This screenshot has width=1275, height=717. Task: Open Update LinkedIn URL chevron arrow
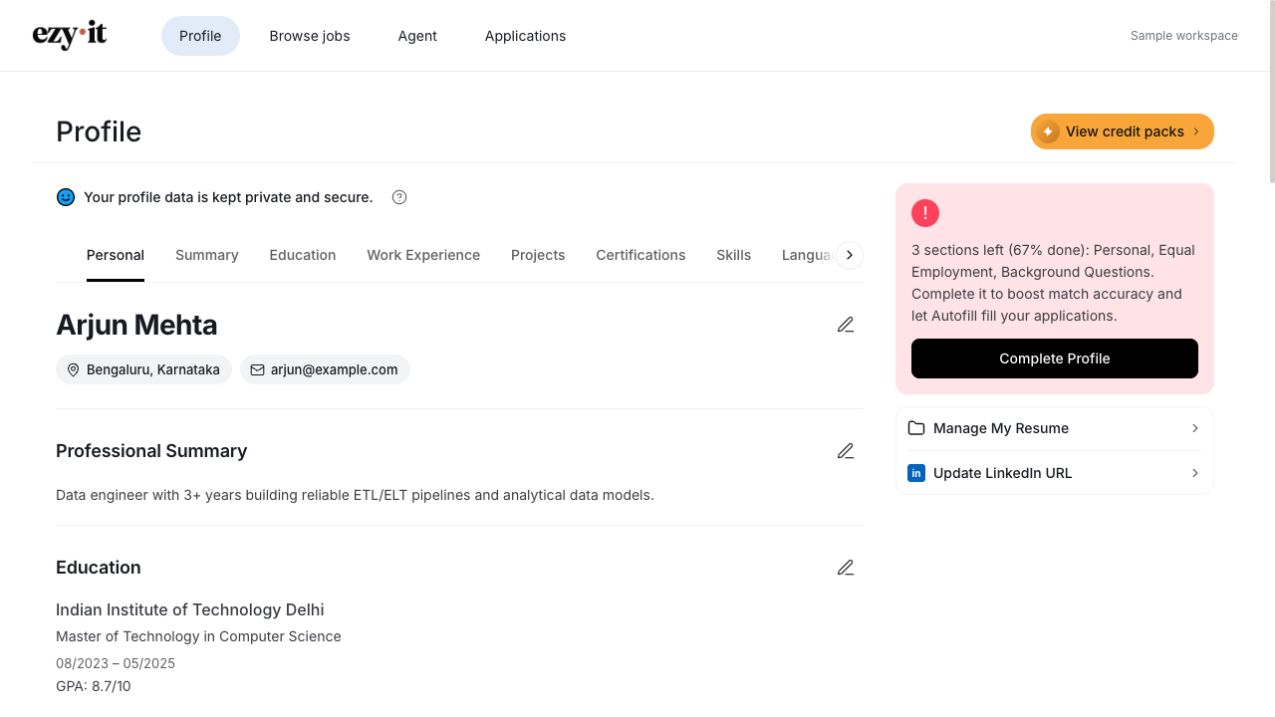pyautogui.click(x=1195, y=473)
